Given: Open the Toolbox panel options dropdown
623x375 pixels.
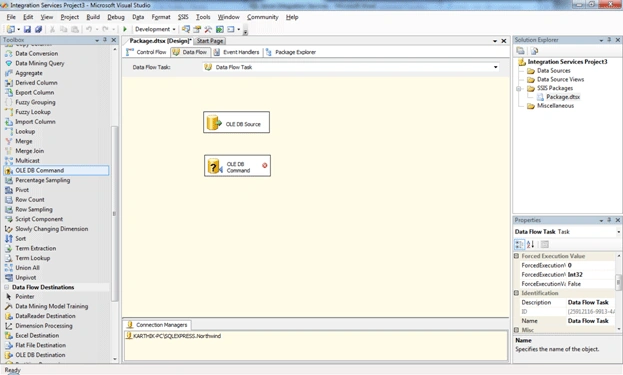Looking at the screenshot, I should pyautogui.click(x=97, y=40).
